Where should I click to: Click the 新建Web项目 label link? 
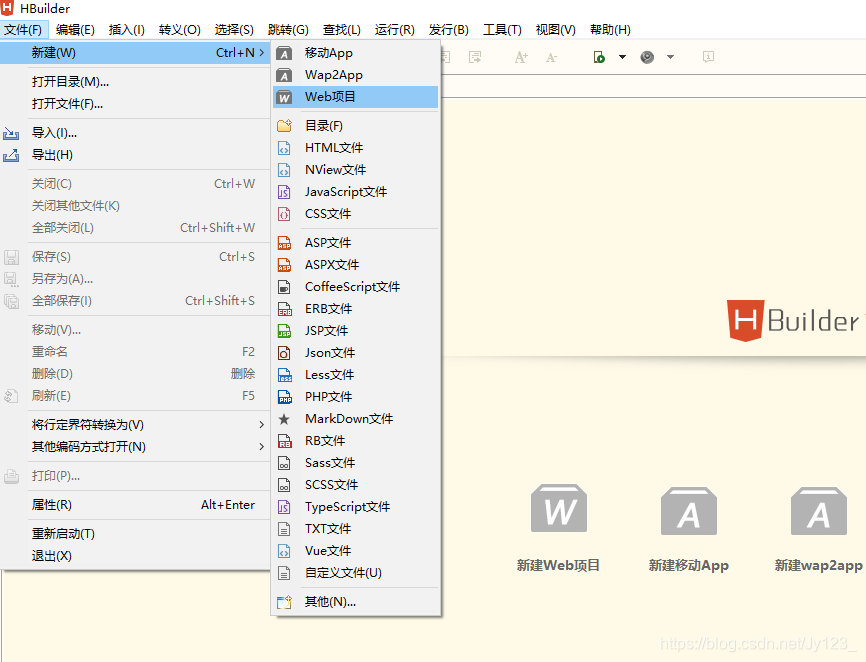(x=558, y=565)
